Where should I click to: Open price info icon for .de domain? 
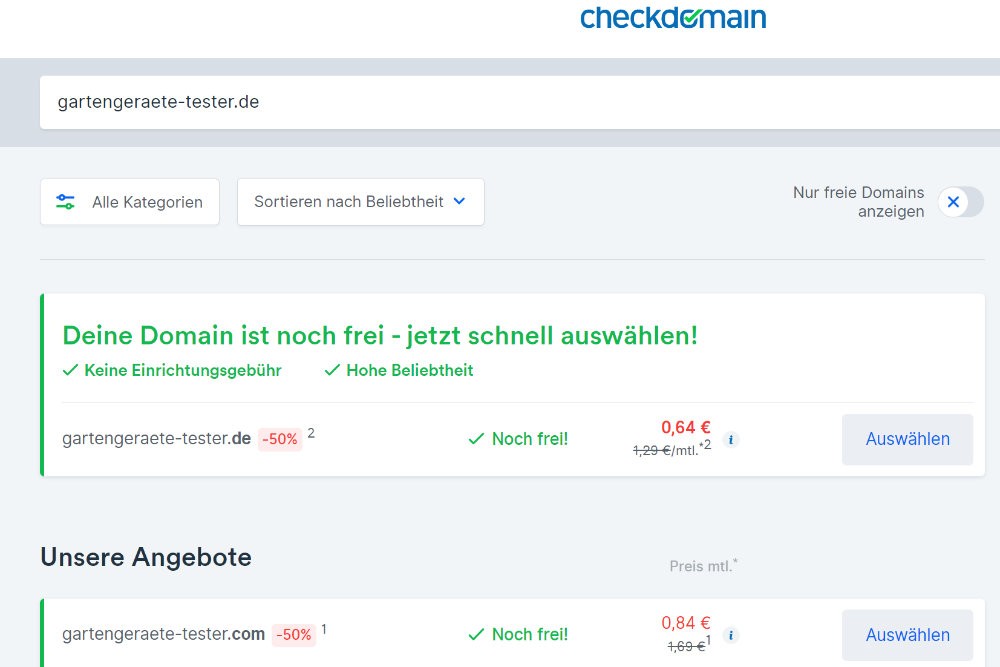731,440
